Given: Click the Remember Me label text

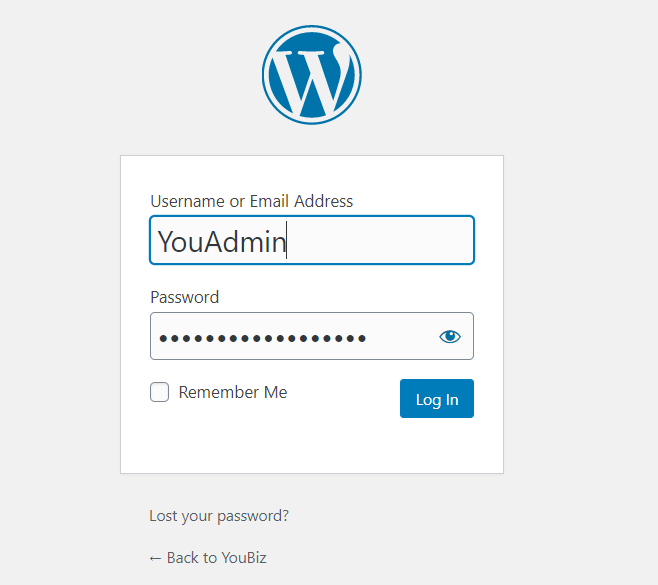Looking at the screenshot, I should 233,392.
